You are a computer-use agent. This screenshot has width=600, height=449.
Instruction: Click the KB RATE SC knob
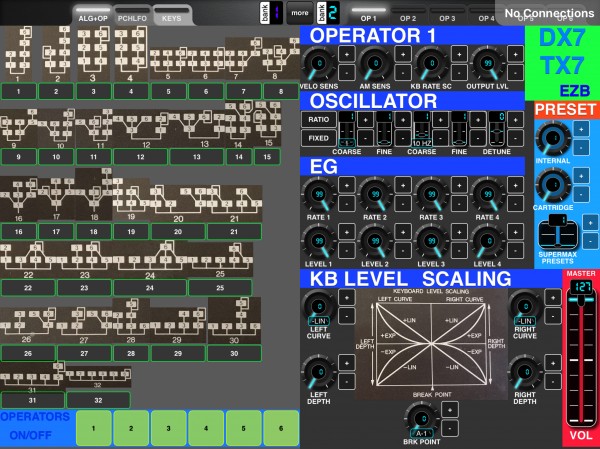tap(432, 64)
